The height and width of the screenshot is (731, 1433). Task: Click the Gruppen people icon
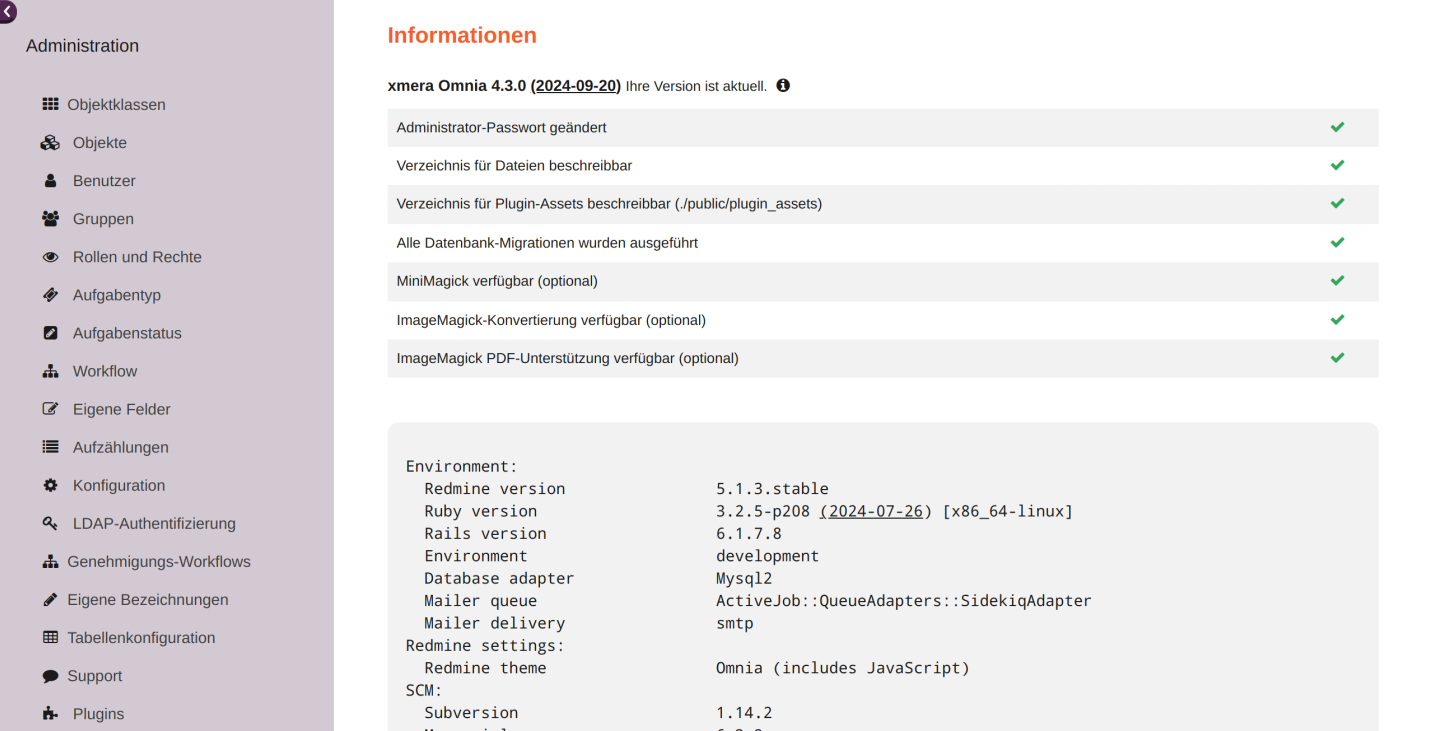(x=50, y=219)
